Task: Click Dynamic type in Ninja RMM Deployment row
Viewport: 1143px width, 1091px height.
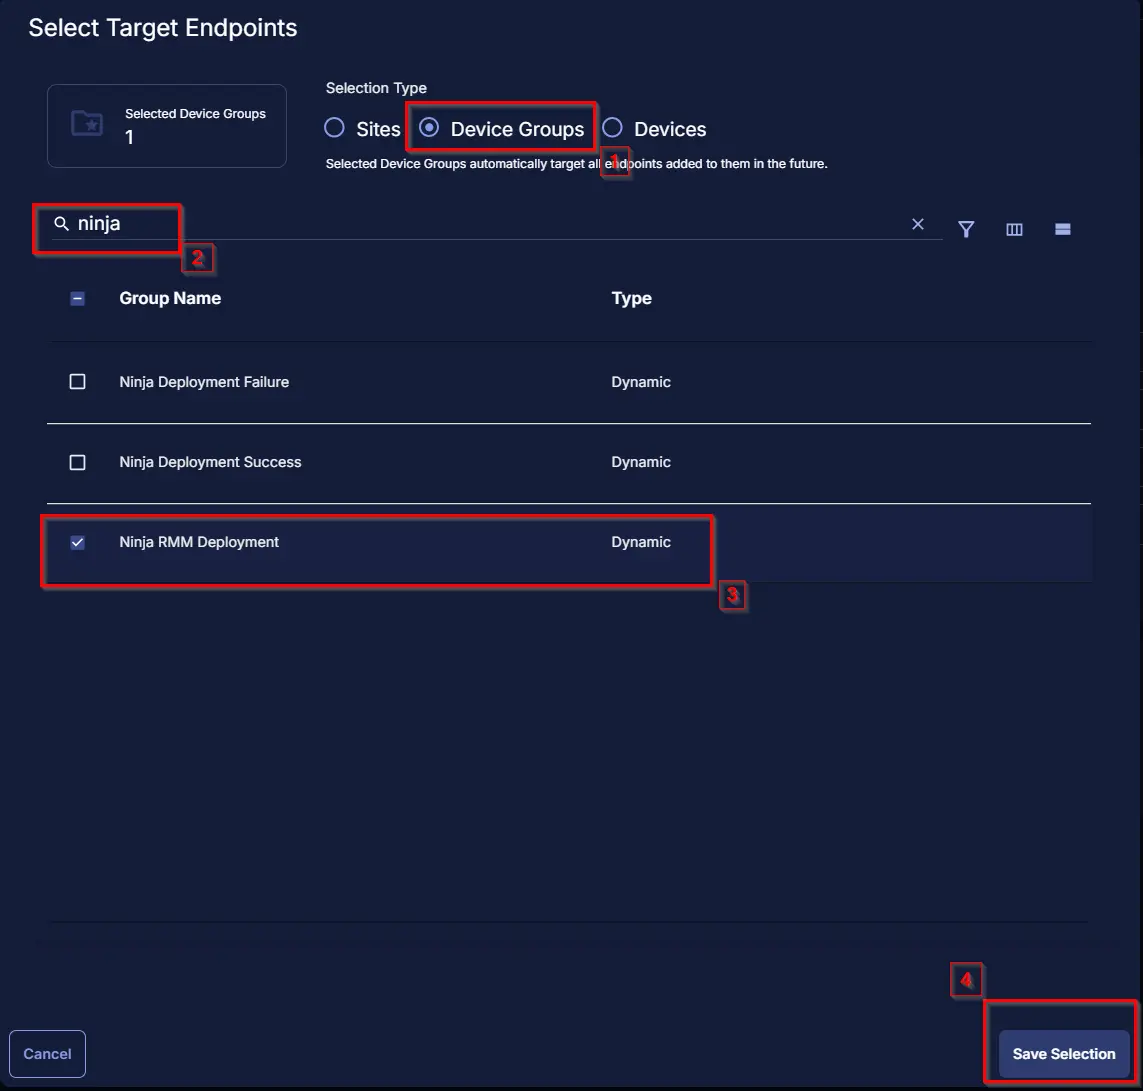Action: click(641, 542)
